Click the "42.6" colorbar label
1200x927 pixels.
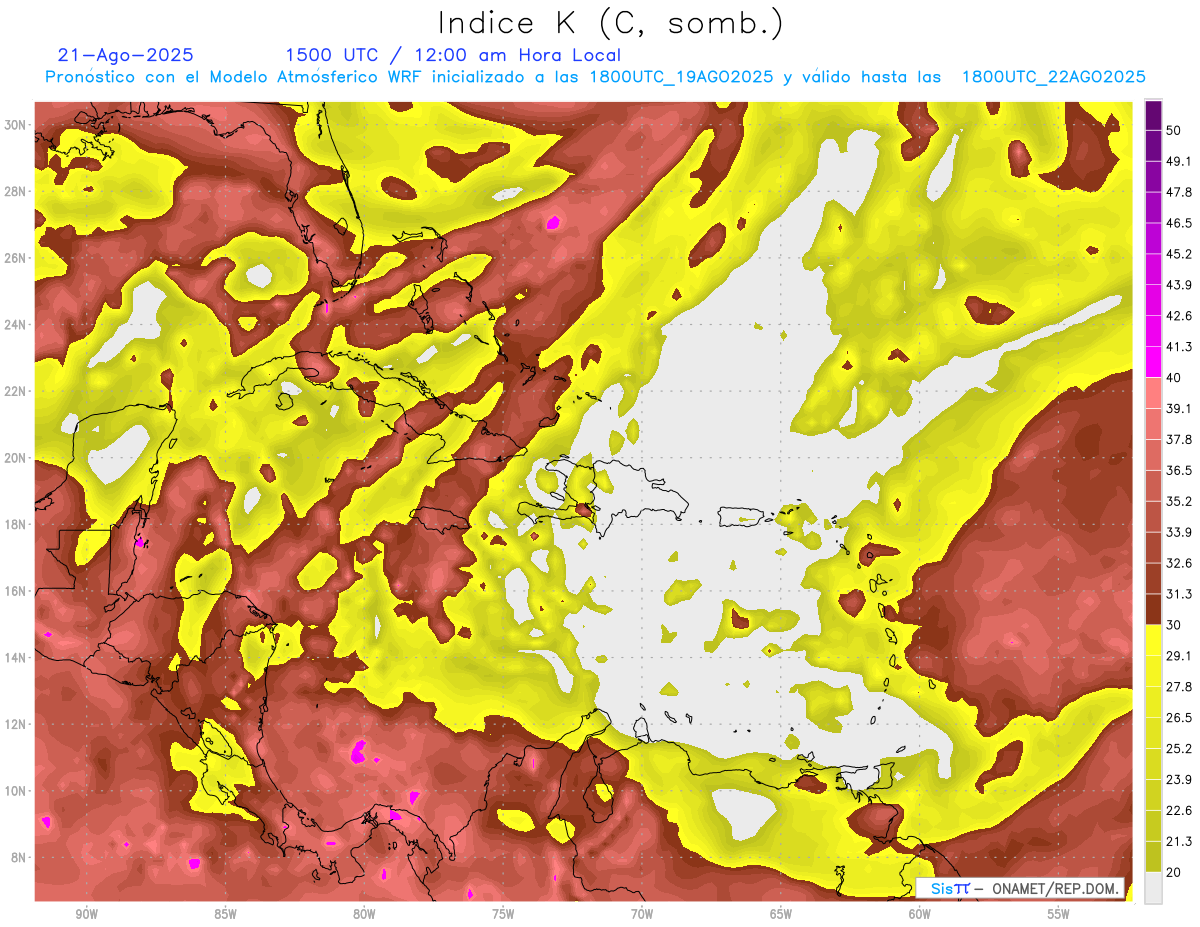[1179, 317]
